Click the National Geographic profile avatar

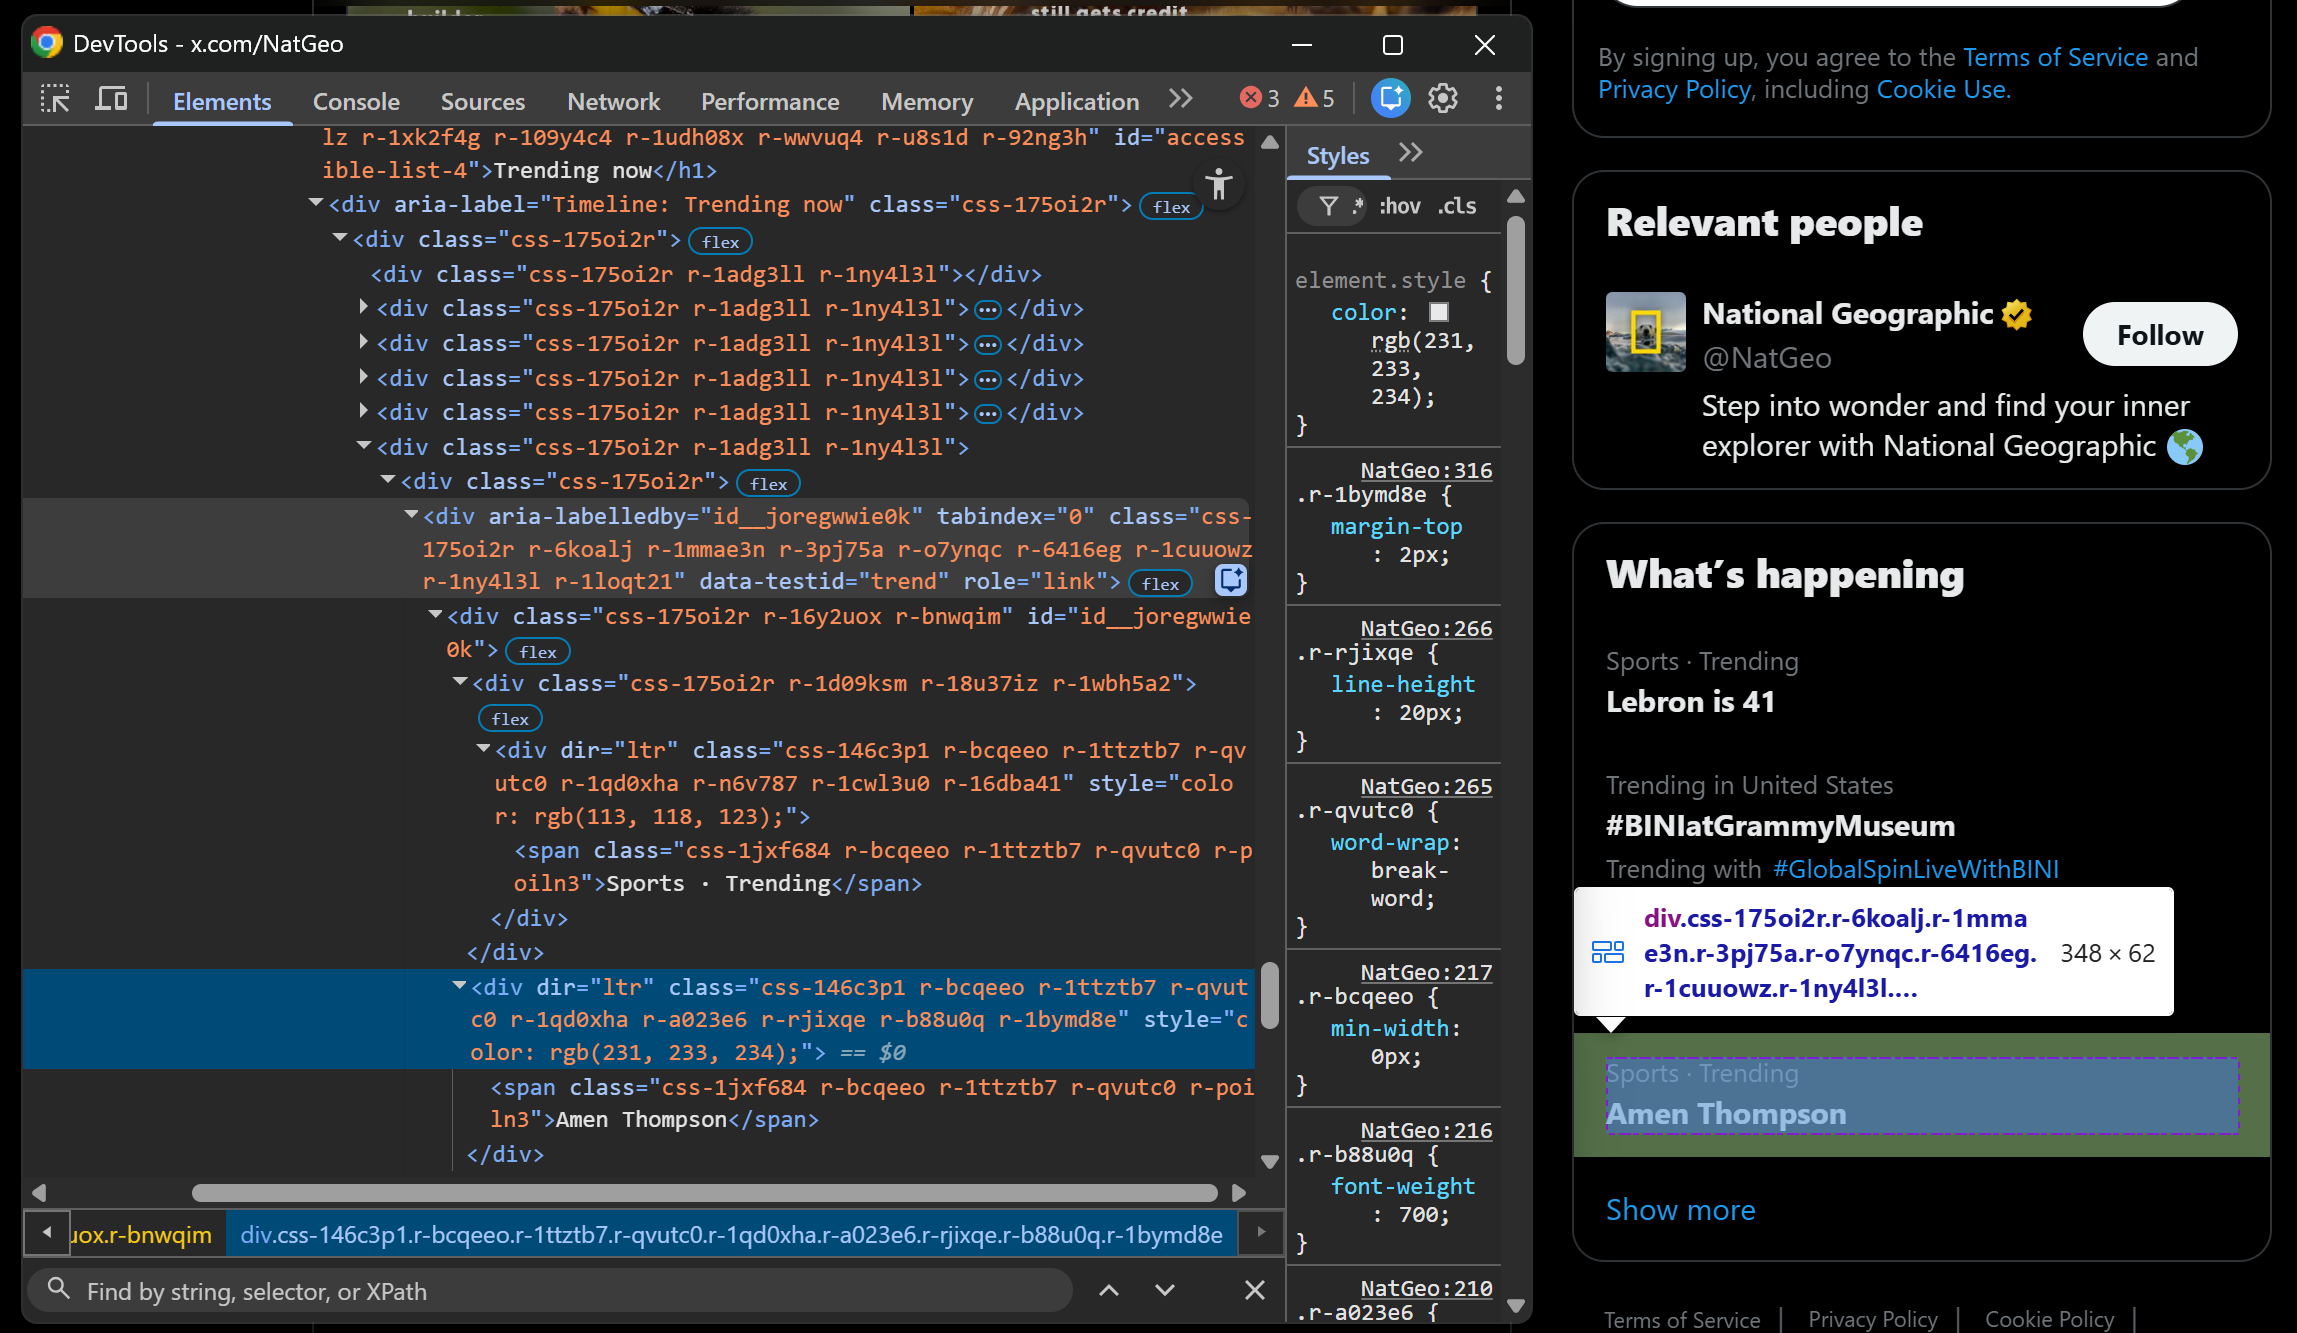[1646, 332]
